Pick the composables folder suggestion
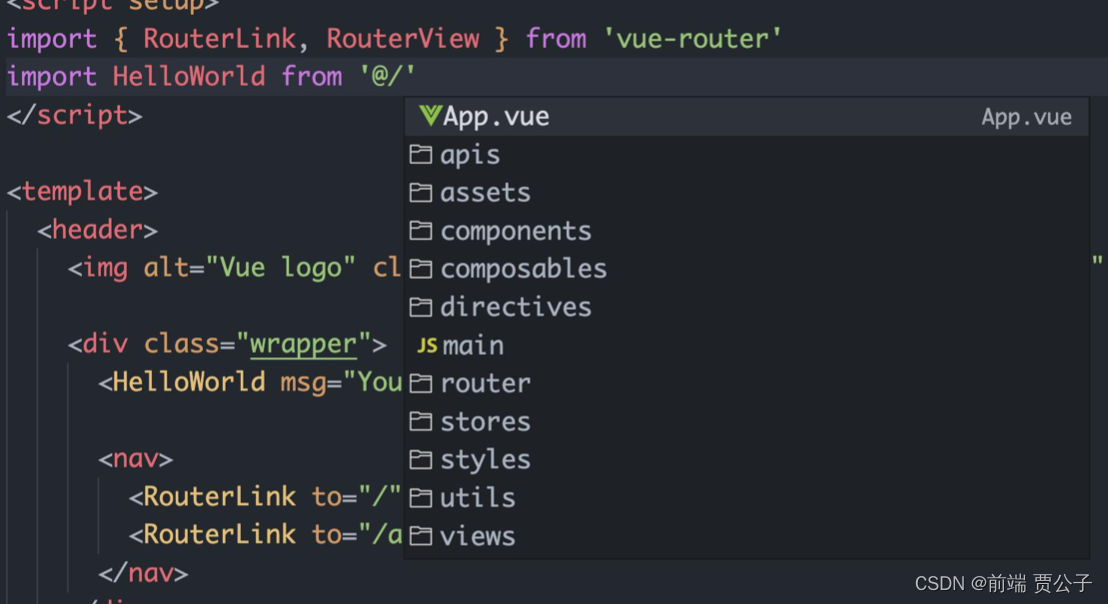 pos(746,269)
